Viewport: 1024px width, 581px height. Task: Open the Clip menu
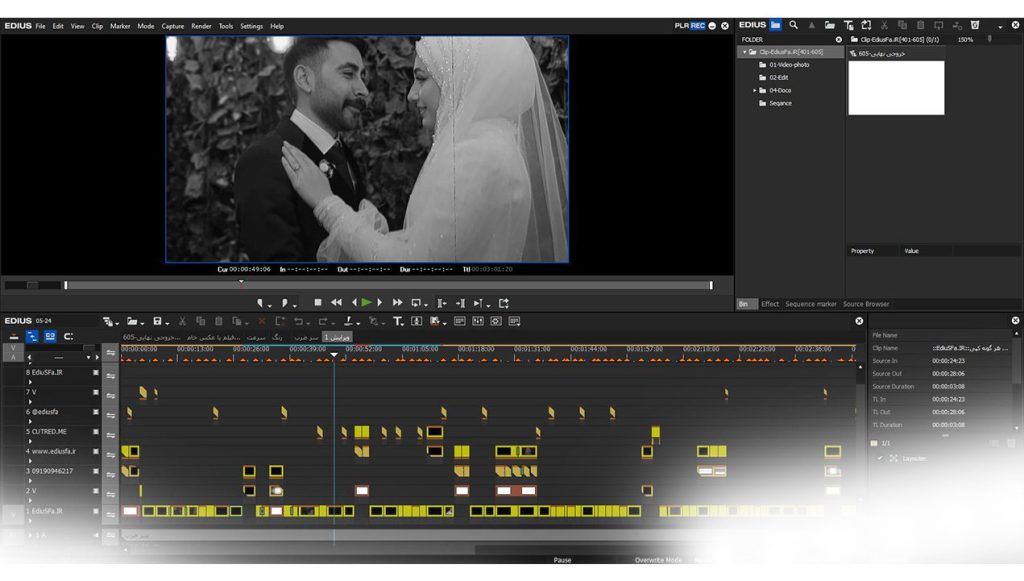[97, 26]
